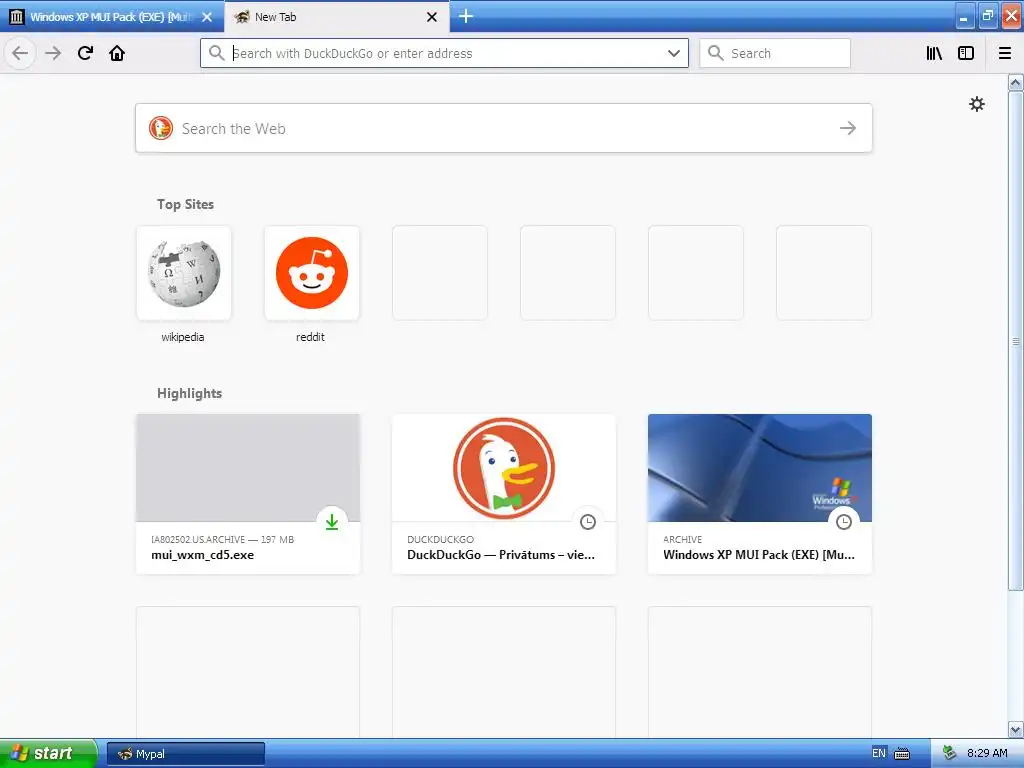
Task: Click in the address bar field
Action: (444, 53)
